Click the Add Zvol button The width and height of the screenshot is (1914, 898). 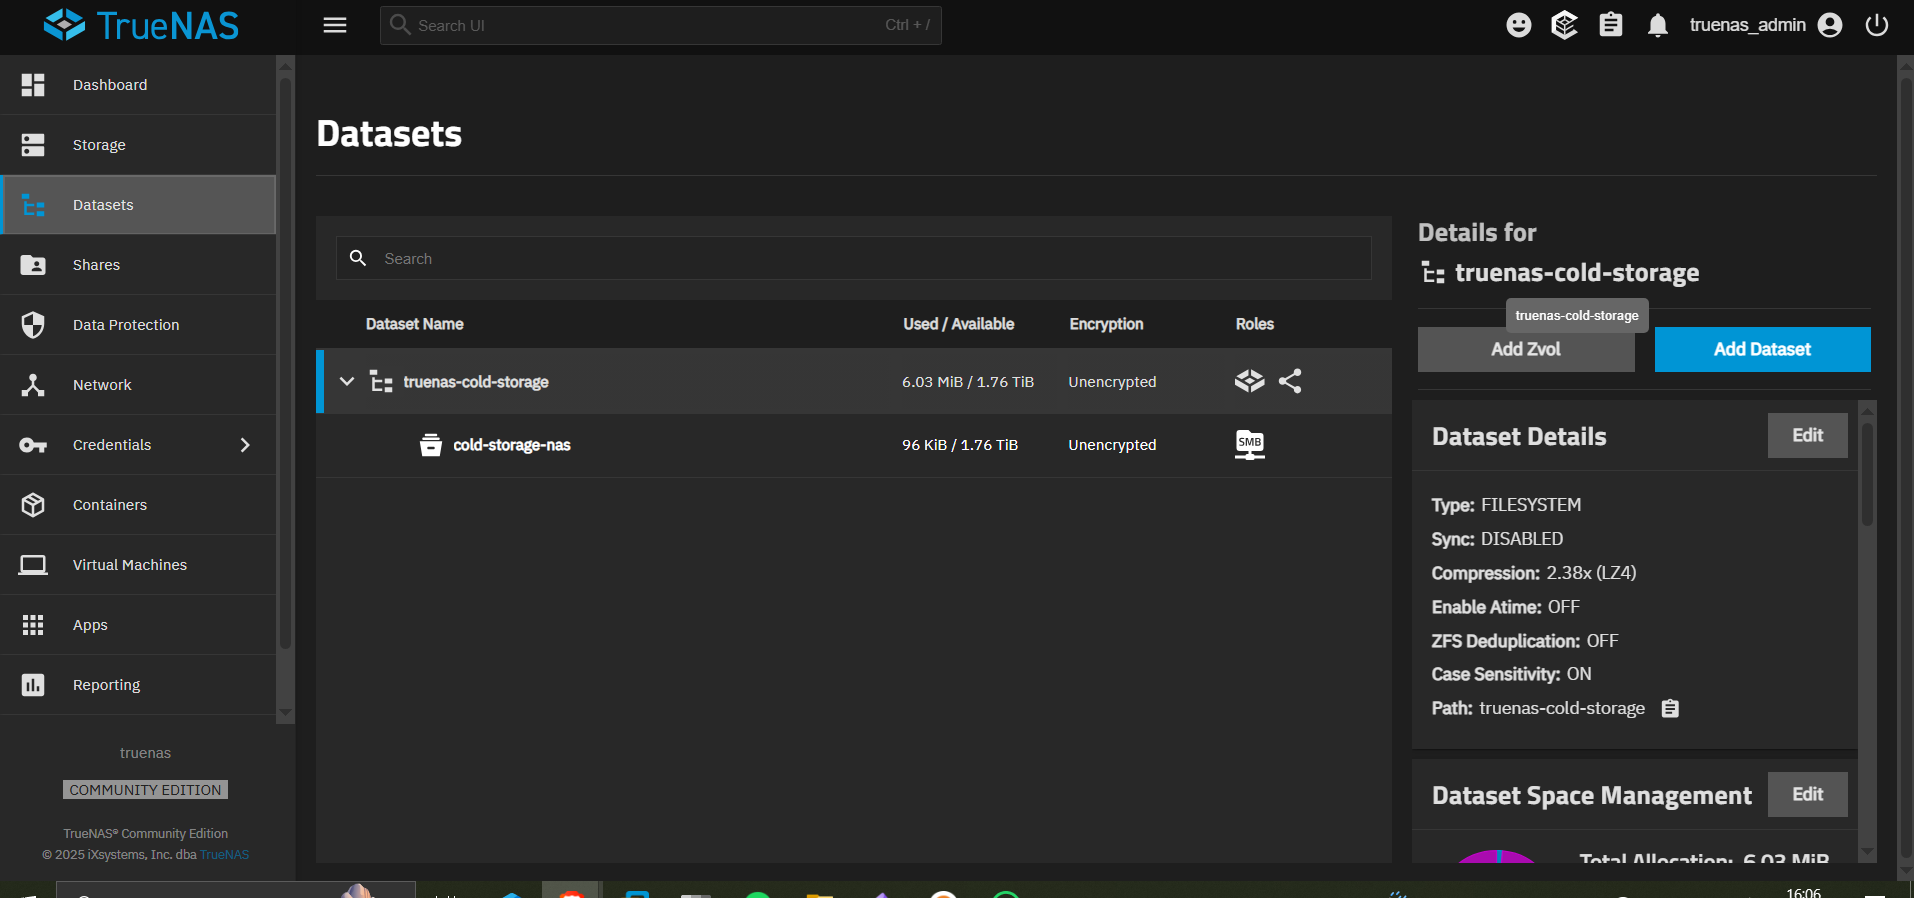[1526, 349]
